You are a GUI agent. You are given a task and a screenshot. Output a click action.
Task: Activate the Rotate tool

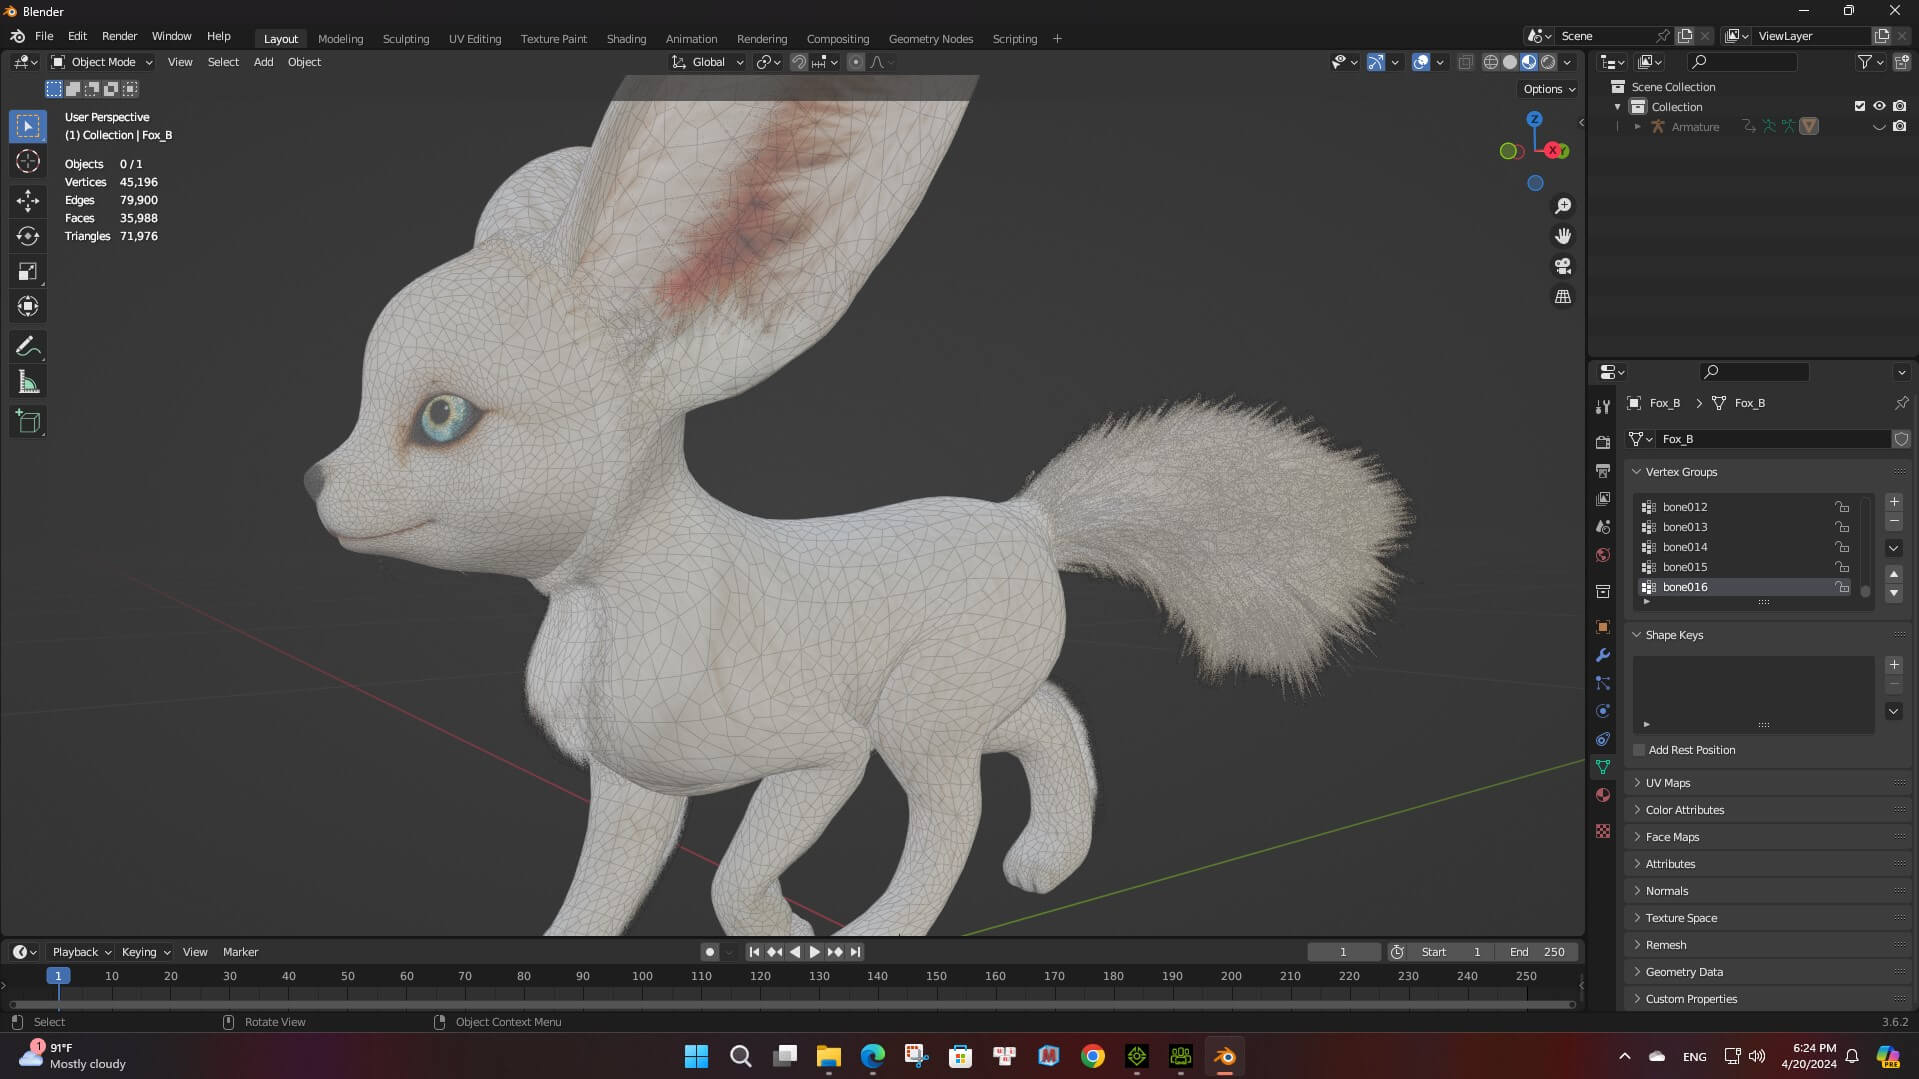(x=28, y=236)
